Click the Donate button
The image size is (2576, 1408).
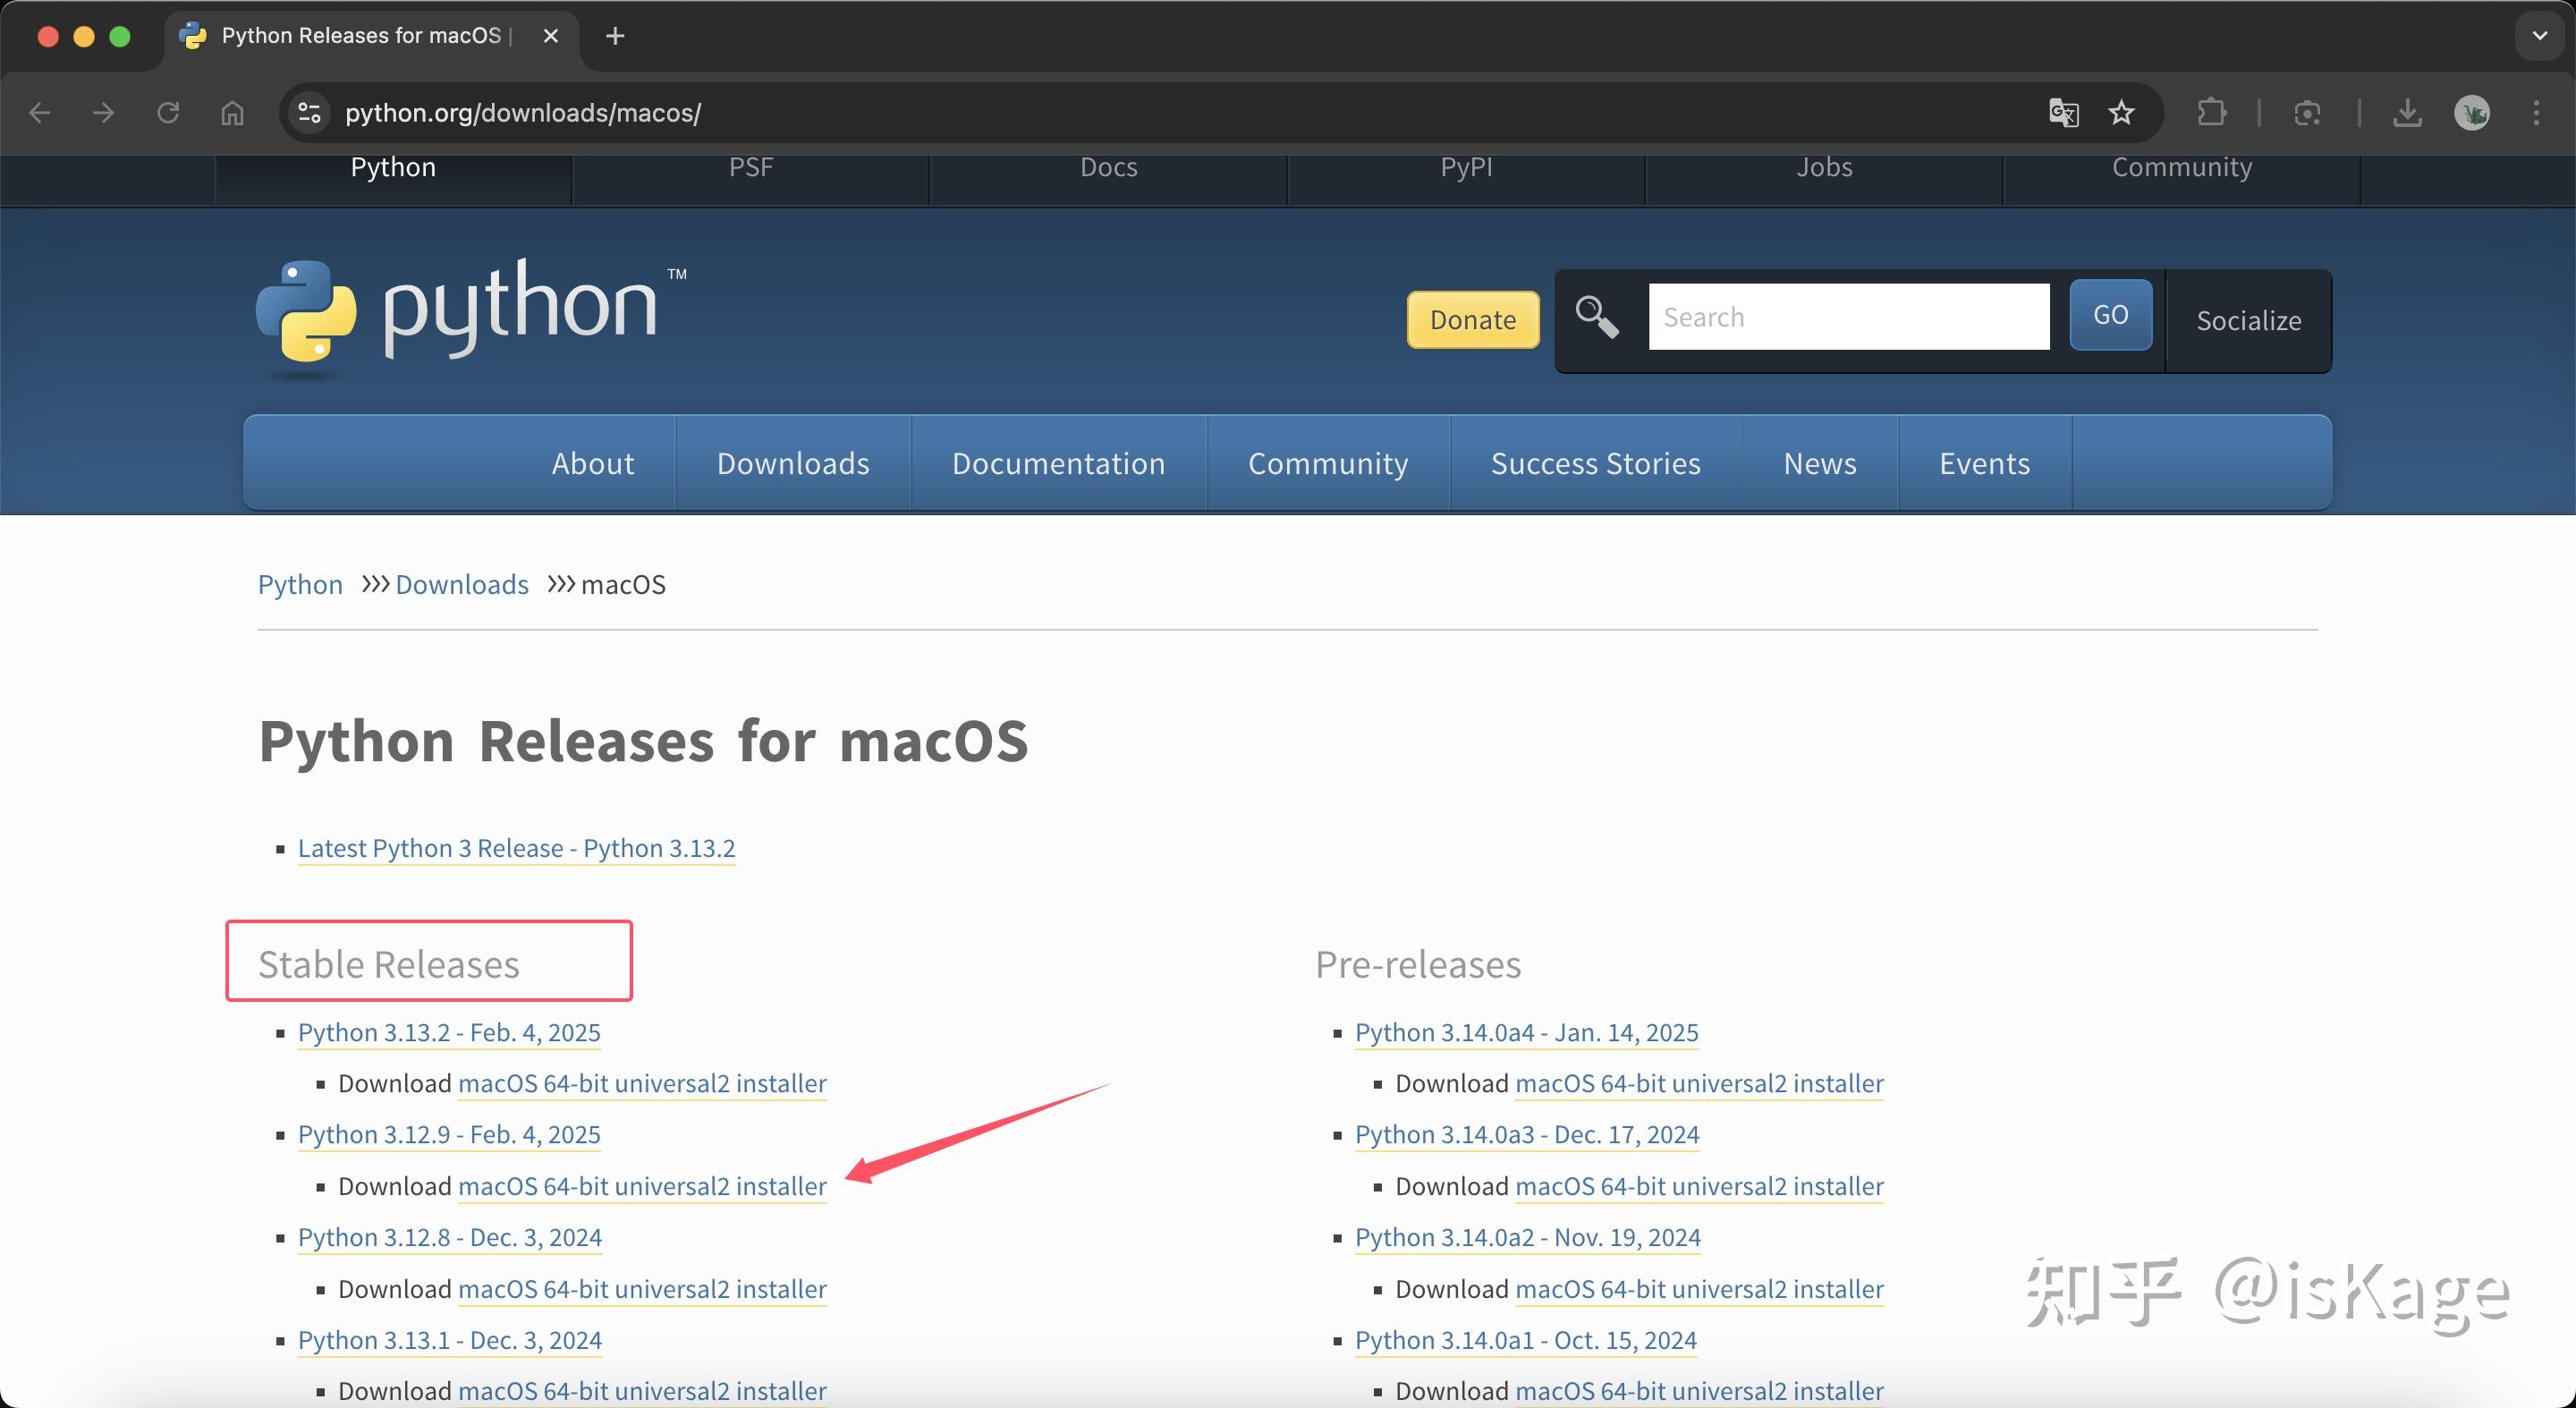click(x=1472, y=320)
